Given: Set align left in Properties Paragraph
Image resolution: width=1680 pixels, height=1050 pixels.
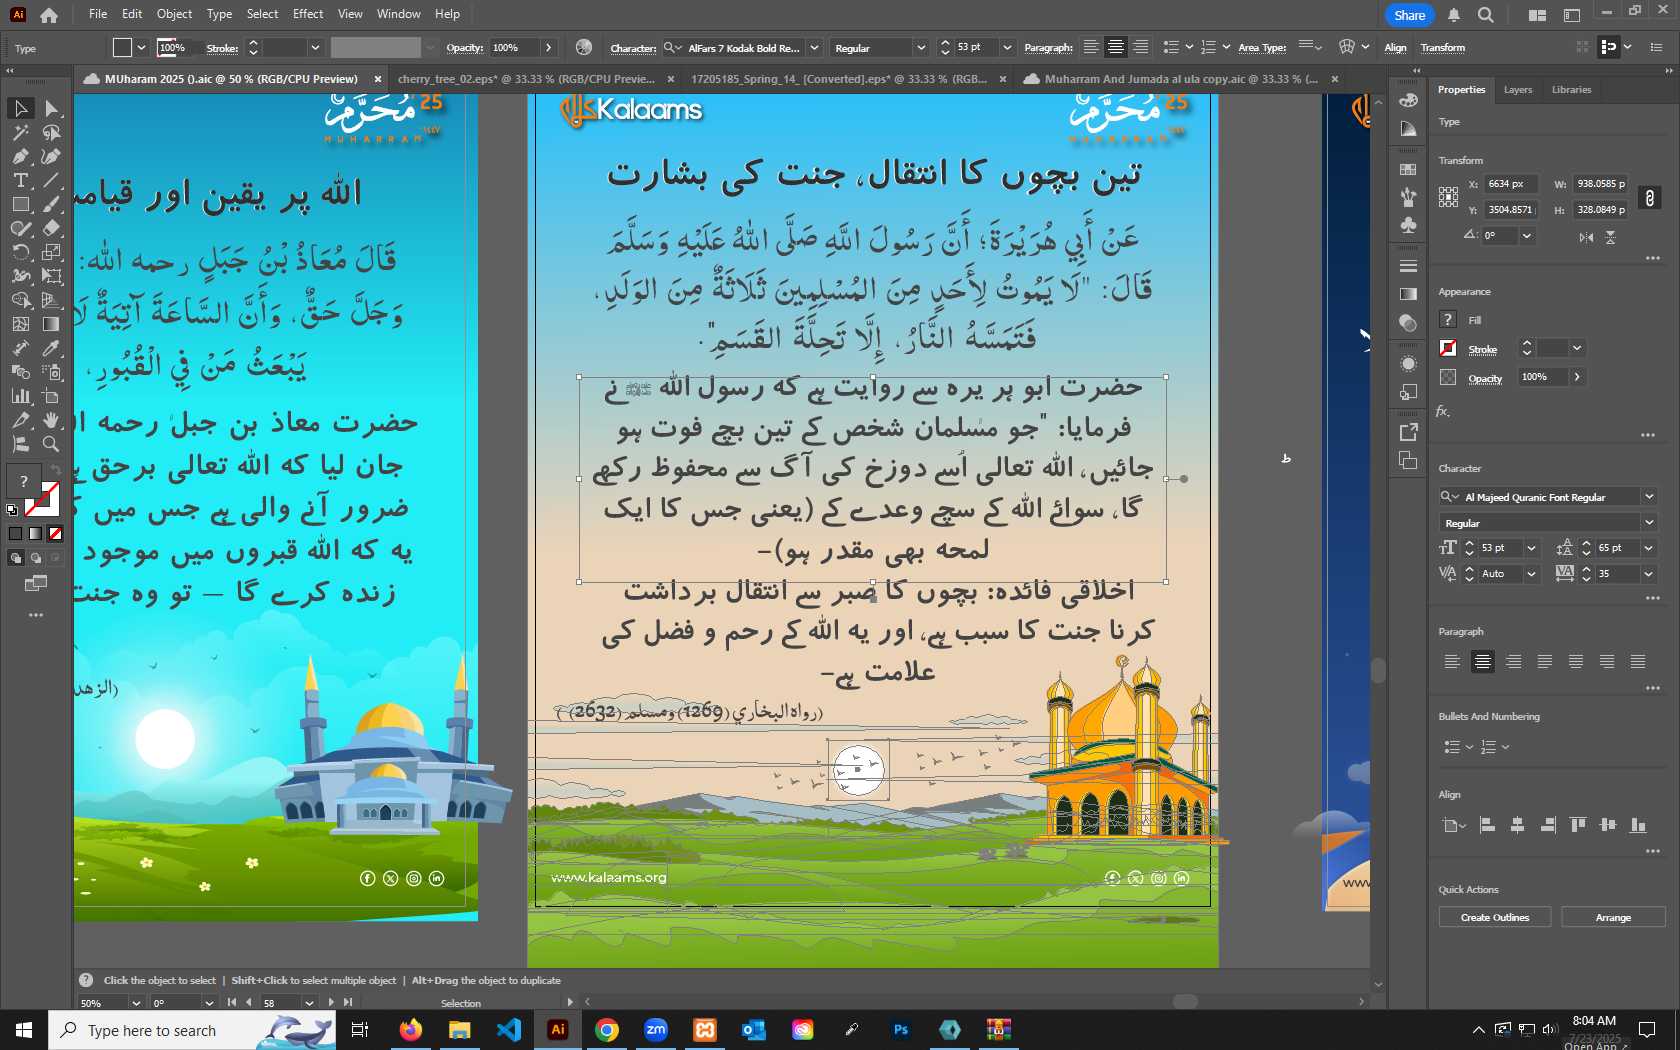Looking at the screenshot, I should [x=1452, y=661].
